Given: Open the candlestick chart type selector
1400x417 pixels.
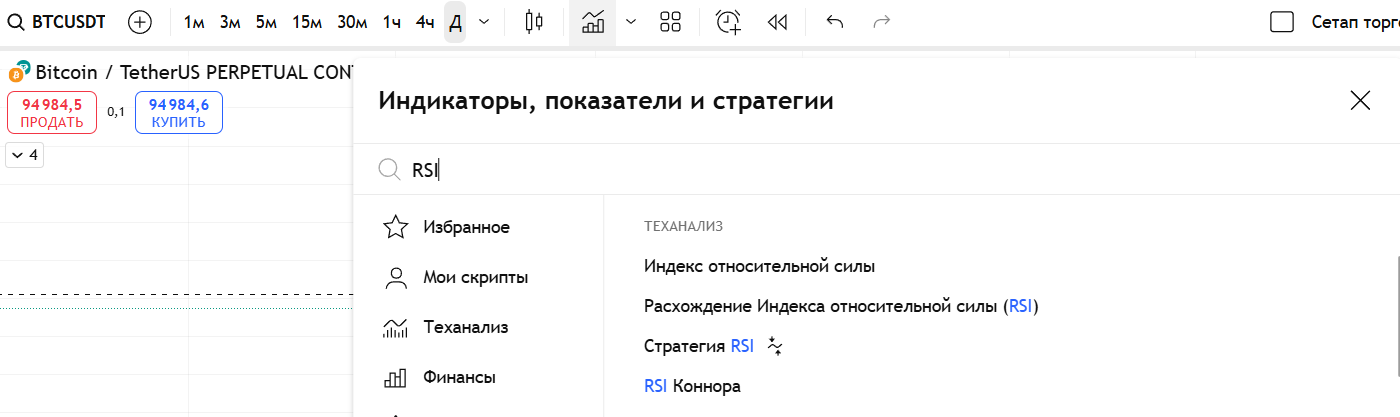Looking at the screenshot, I should [x=535, y=22].
